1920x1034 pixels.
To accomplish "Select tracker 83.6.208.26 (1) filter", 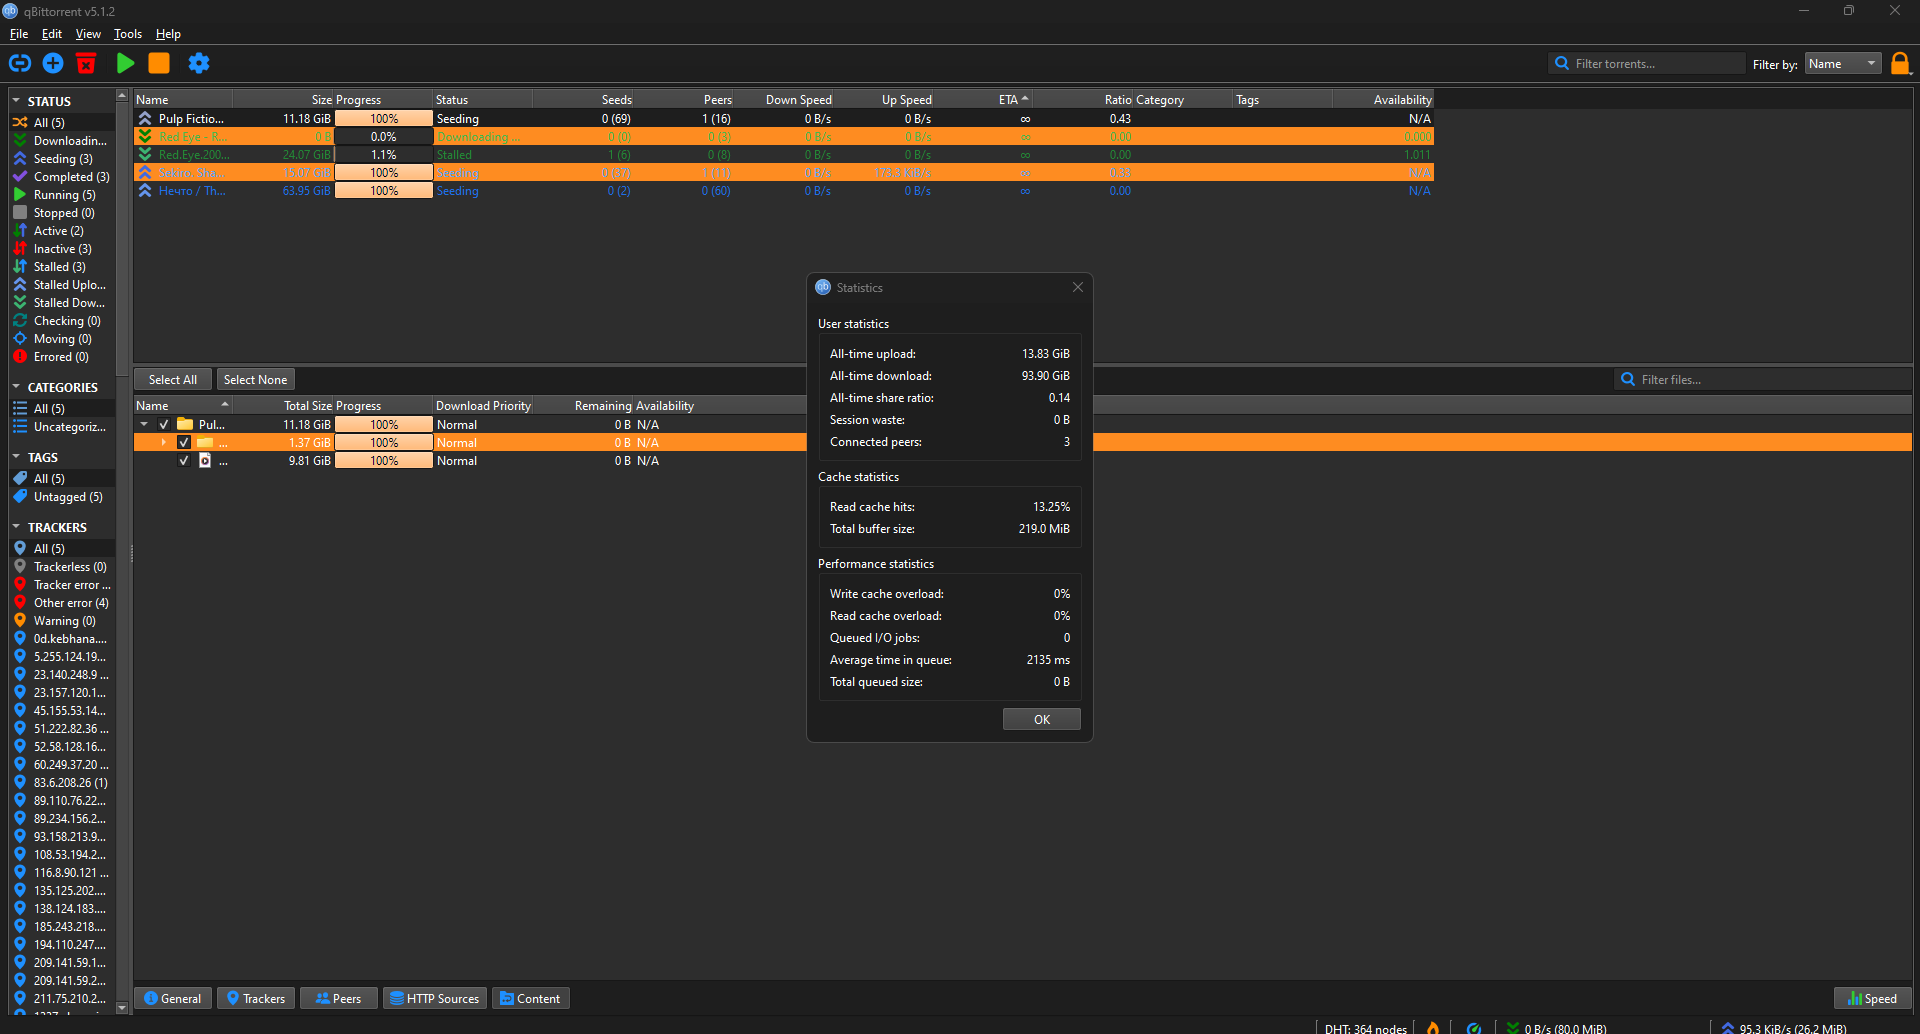I will pos(62,783).
